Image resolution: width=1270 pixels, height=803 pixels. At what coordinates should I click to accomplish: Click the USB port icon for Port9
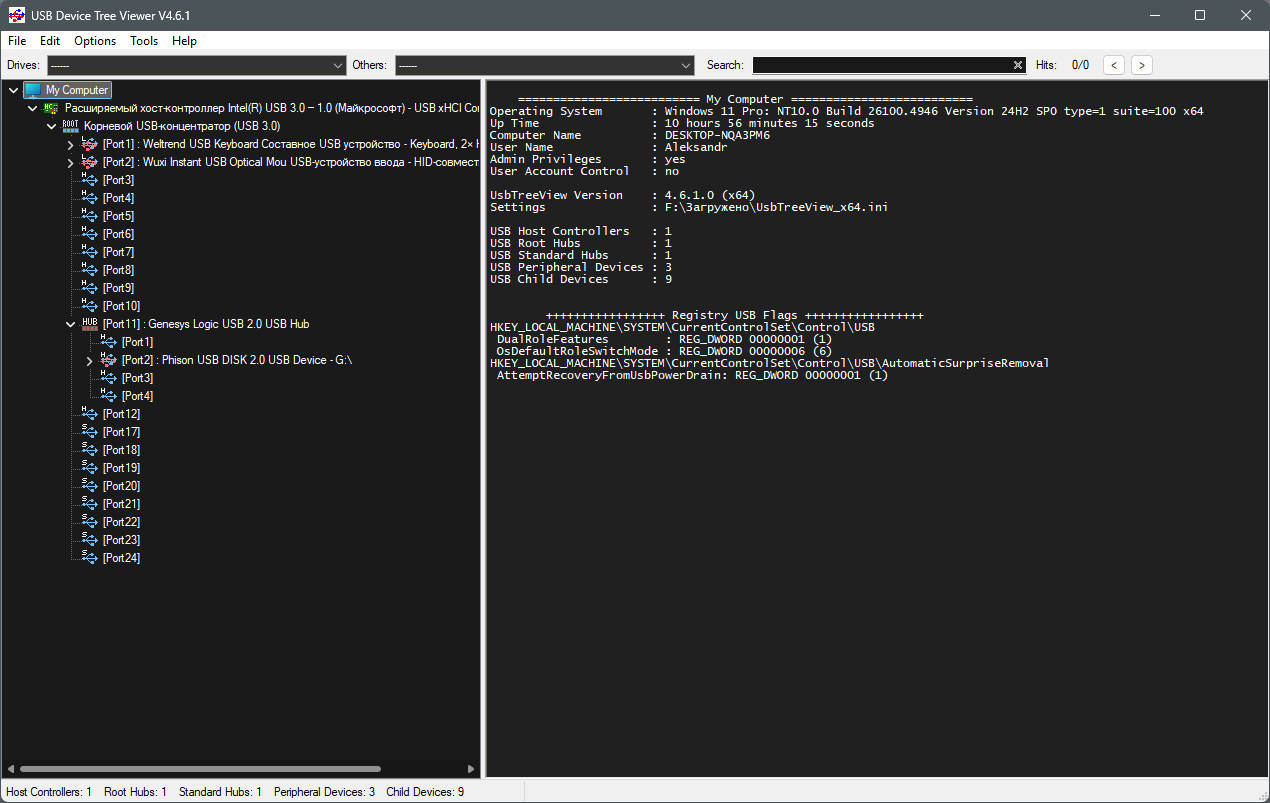pyautogui.click(x=89, y=288)
